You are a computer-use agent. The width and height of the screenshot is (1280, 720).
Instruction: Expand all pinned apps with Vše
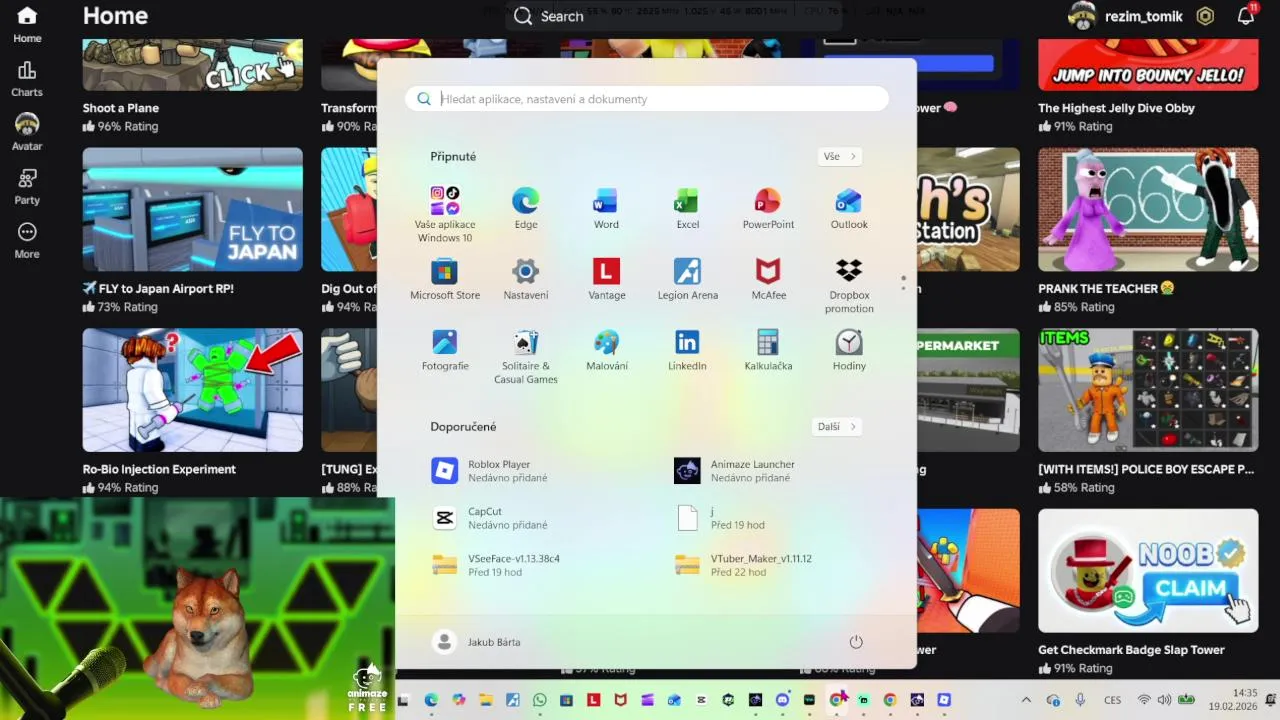tap(840, 157)
